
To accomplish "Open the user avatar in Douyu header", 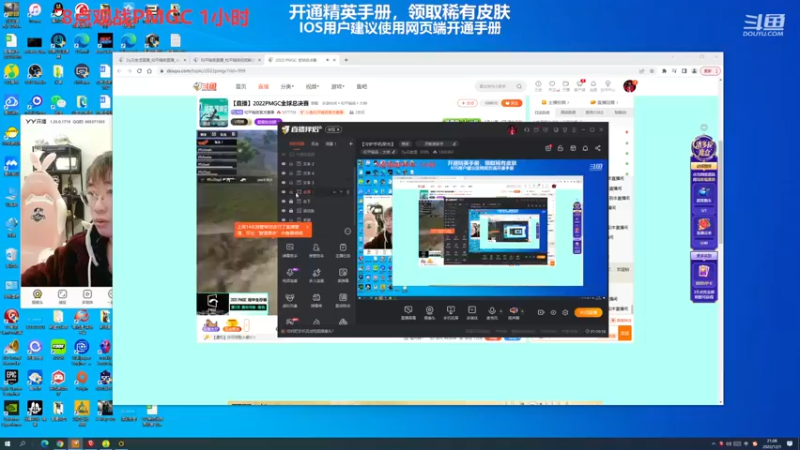I will tap(629, 86).
